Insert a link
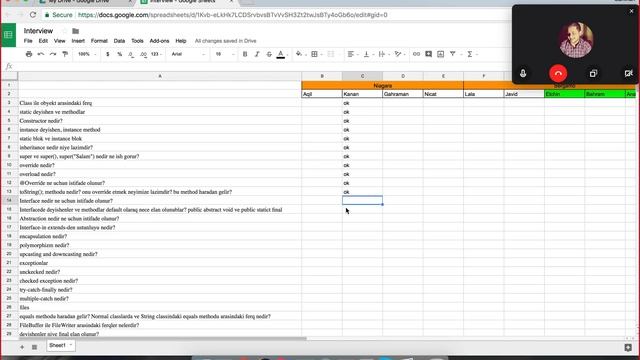640x360 pixels. pyautogui.click(x=416, y=54)
